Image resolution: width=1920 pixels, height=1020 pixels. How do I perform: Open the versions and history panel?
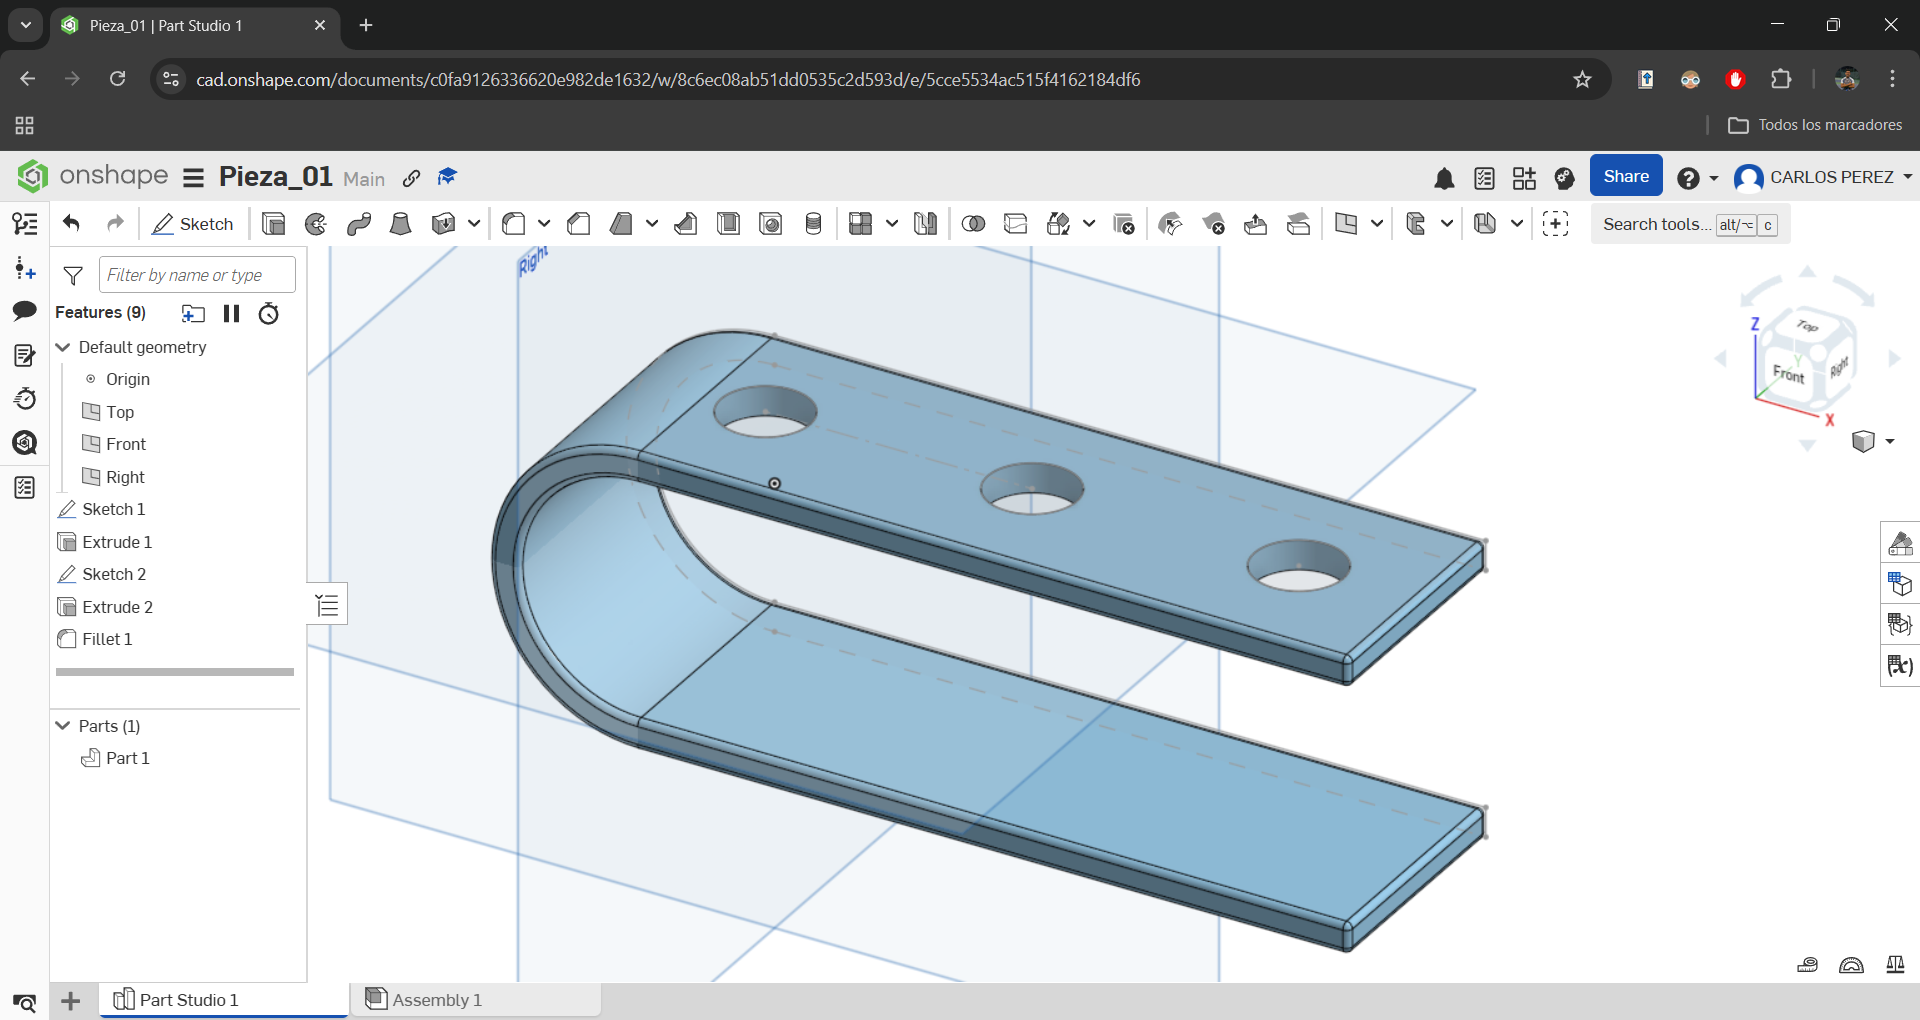(25, 399)
